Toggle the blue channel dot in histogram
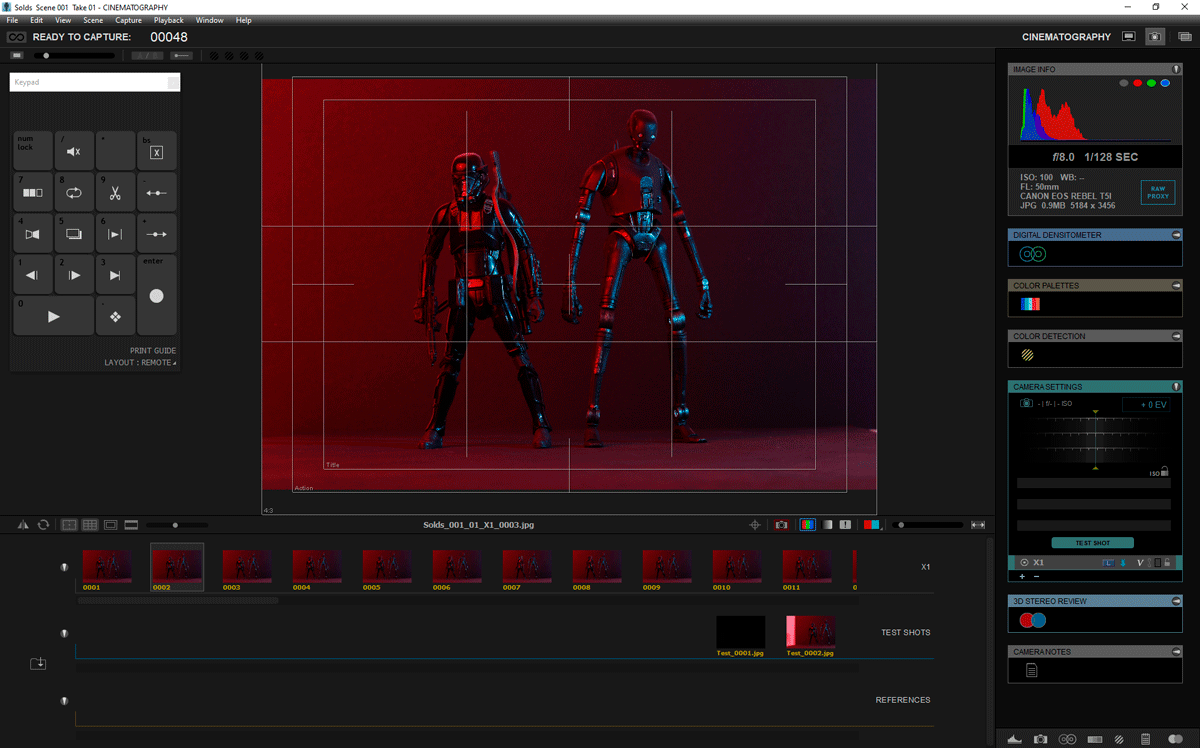 point(1165,83)
